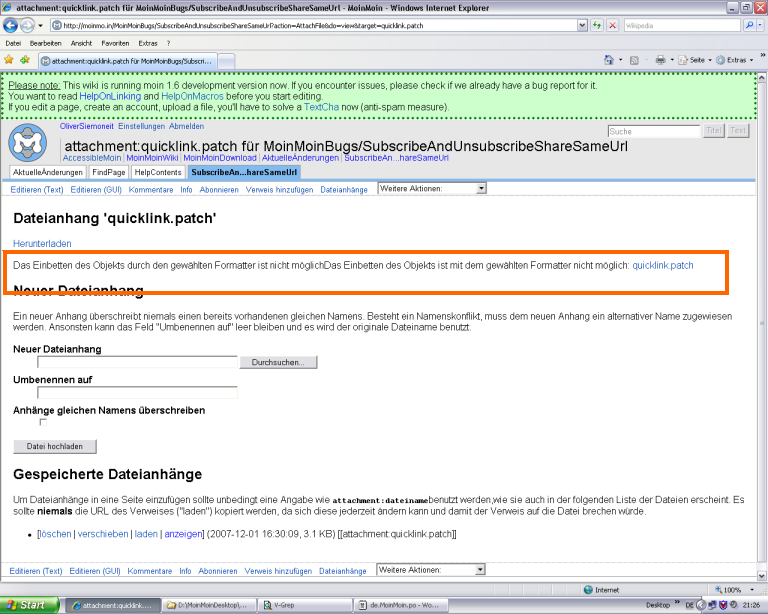This screenshot has height=614, width=768.
Task: Click the 'löschen' link for quicklink.patch
Action: 55,534
